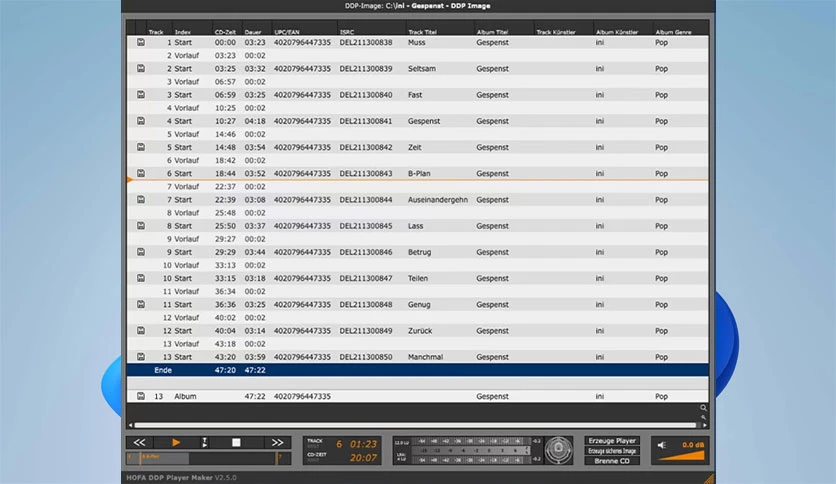Click the right arrow of horizontal scrollbar
Screen dimensions: 836x484
(x=705, y=425)
